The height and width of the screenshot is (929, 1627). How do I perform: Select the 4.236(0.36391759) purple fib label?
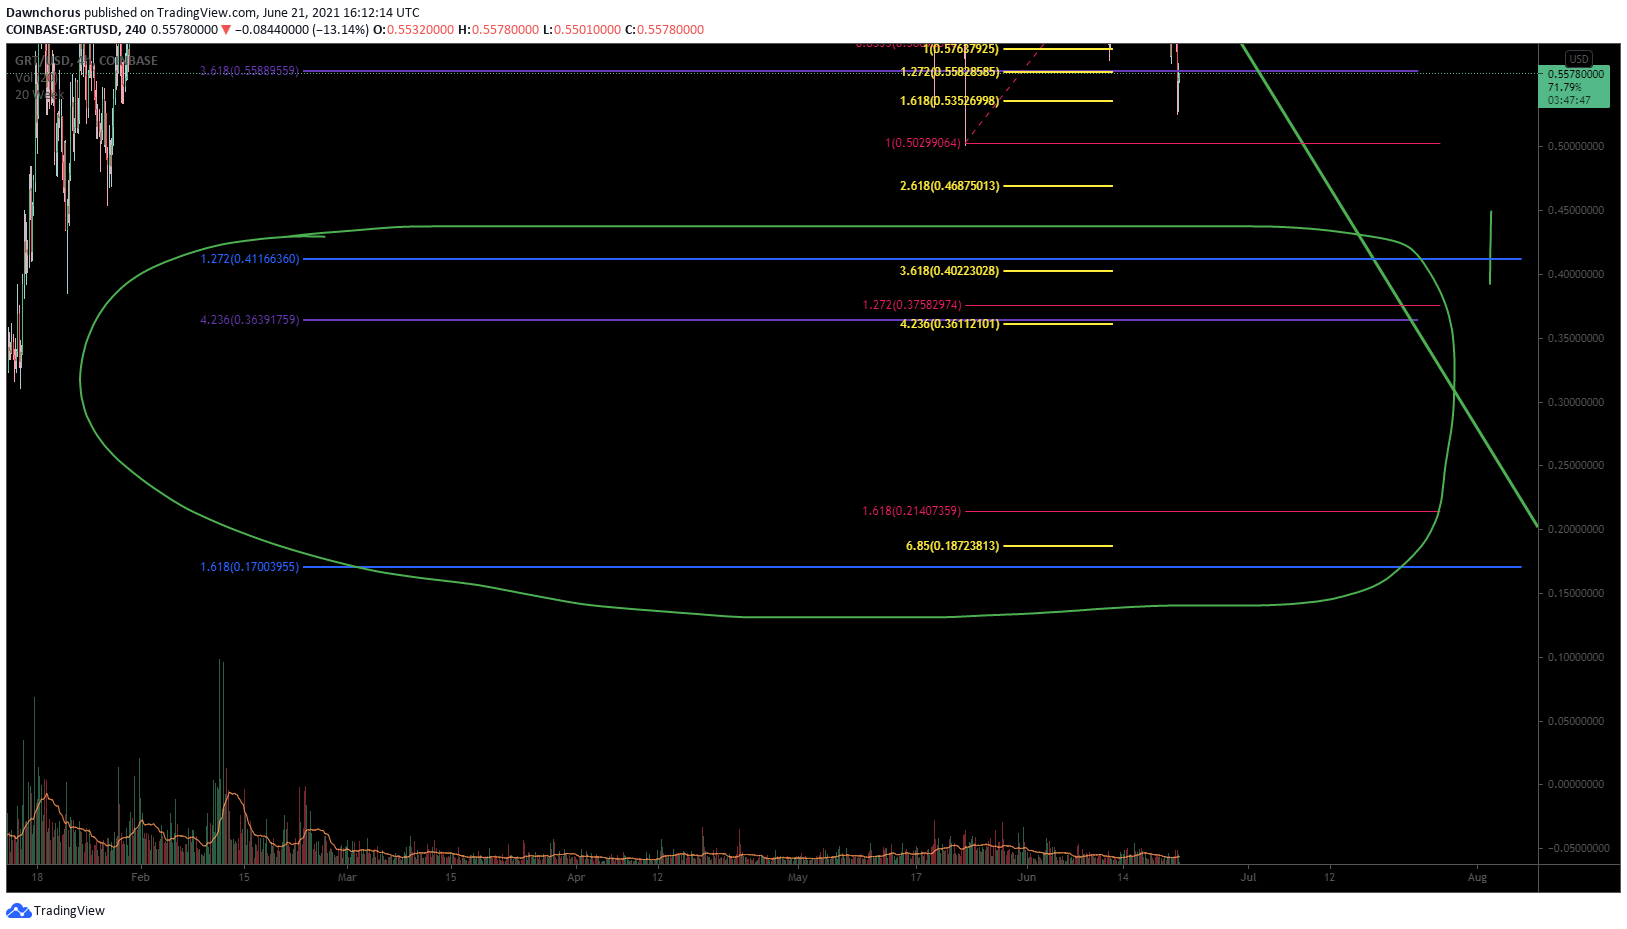(x=250, y=320)
